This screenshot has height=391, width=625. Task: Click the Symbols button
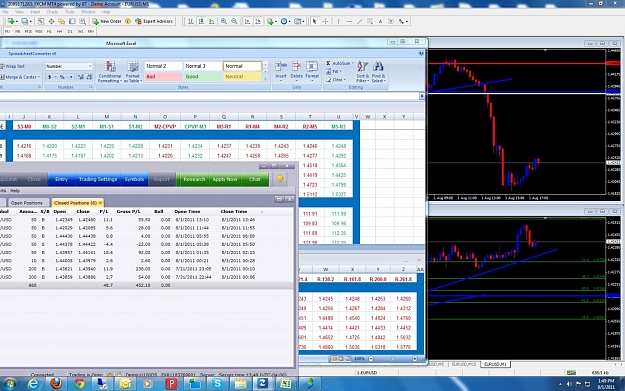(134, 179)
